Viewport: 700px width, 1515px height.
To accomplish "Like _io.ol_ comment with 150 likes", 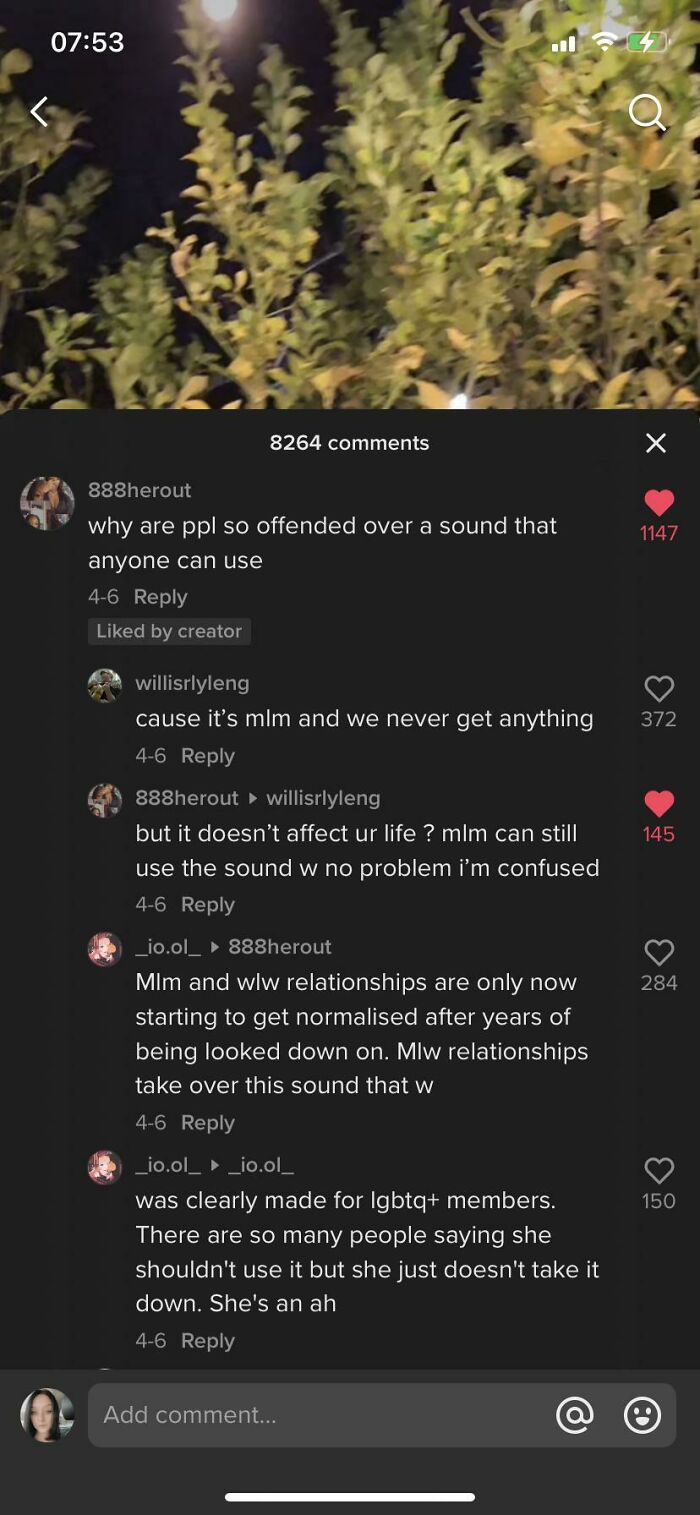I will coord(659,1170).
